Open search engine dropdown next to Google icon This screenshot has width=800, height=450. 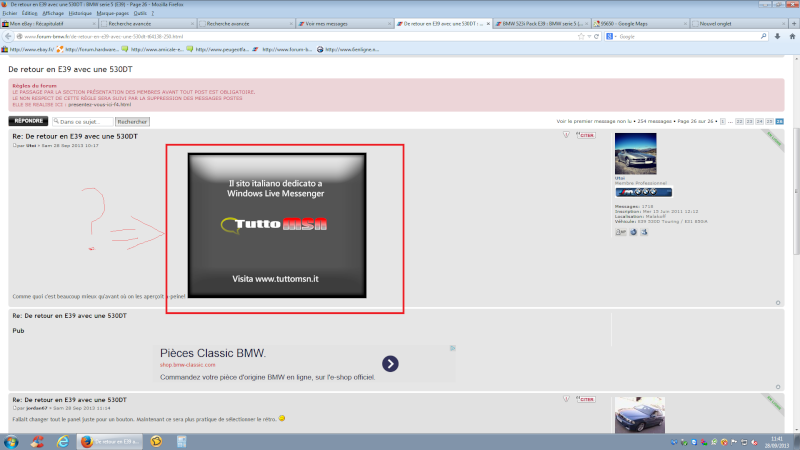pyautogui.click(x=615, y=37)
